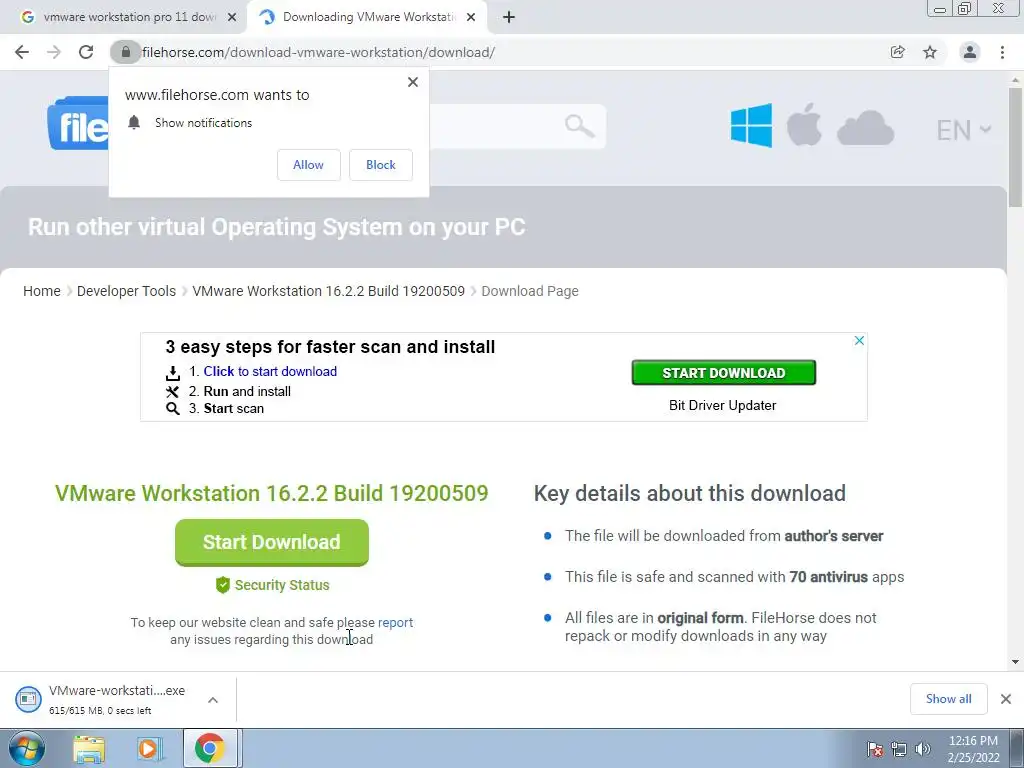This screenshot has height=768, width=1024.
Task: Select the Windows platform icon
Action: point(751,125)
